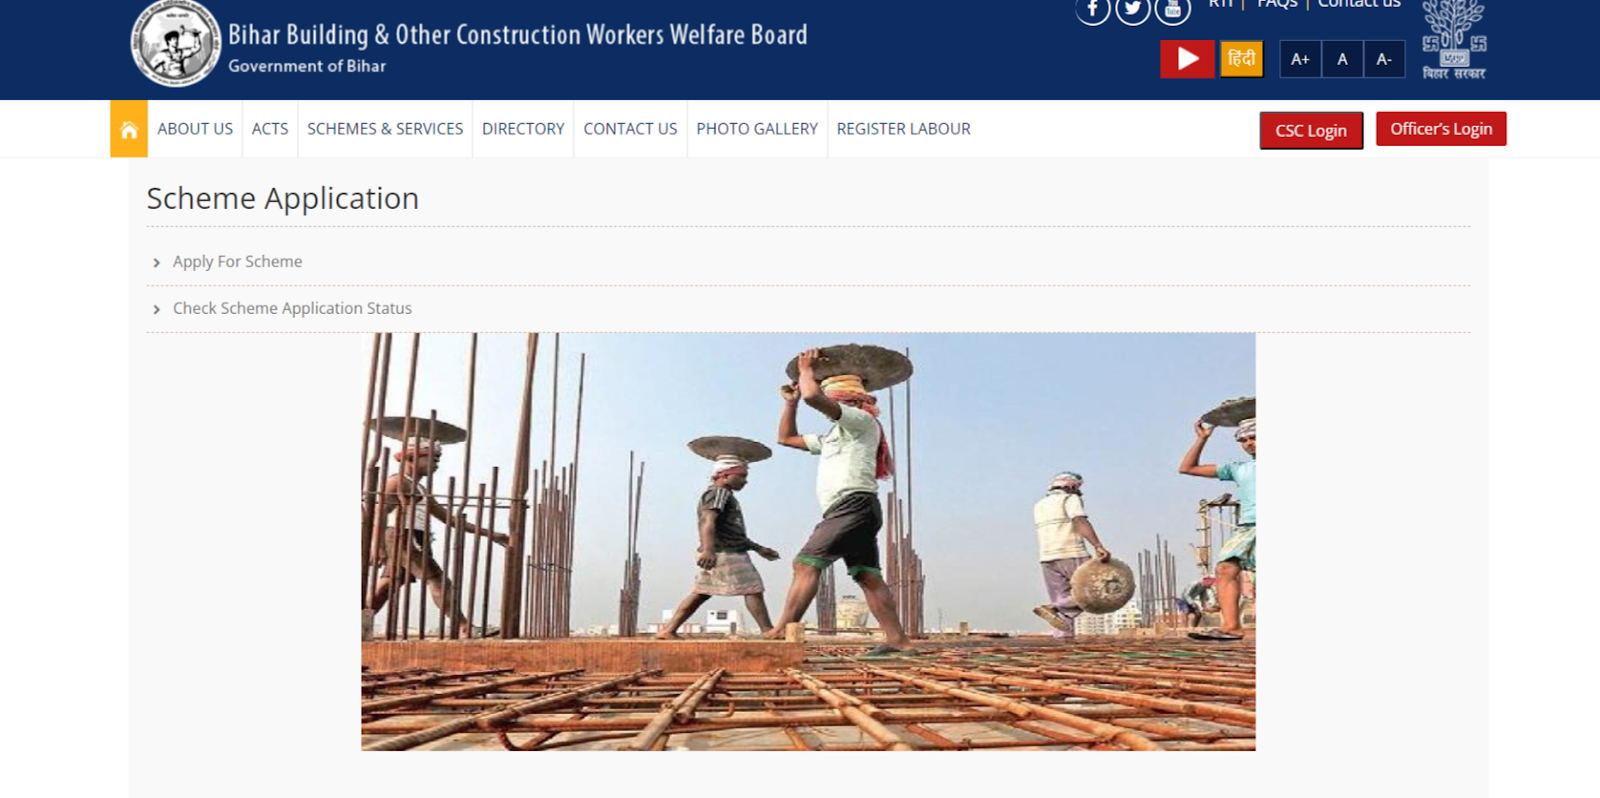Open the Twitter social icon
The image size is (1600, 798).
pos(1132,10)
